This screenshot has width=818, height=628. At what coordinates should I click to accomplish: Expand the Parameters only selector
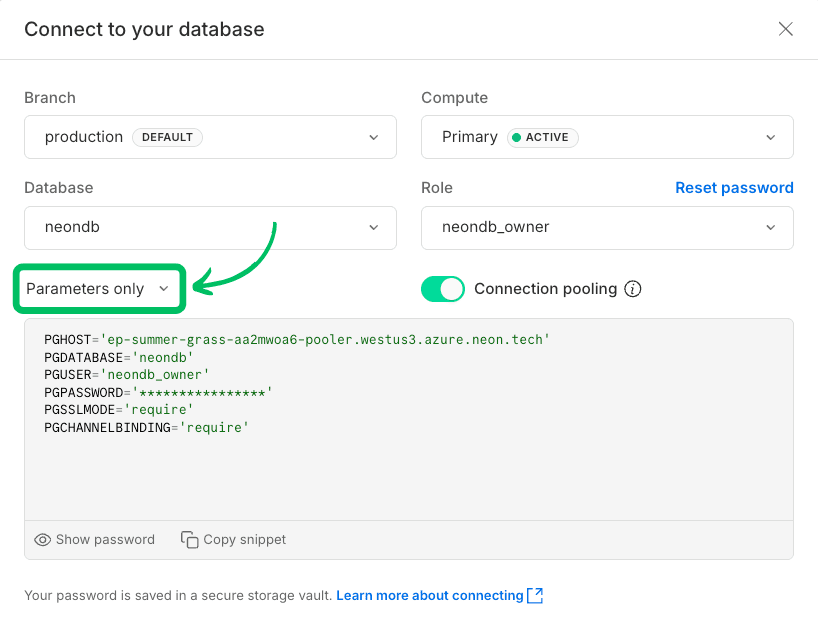(x=98, y=288)
